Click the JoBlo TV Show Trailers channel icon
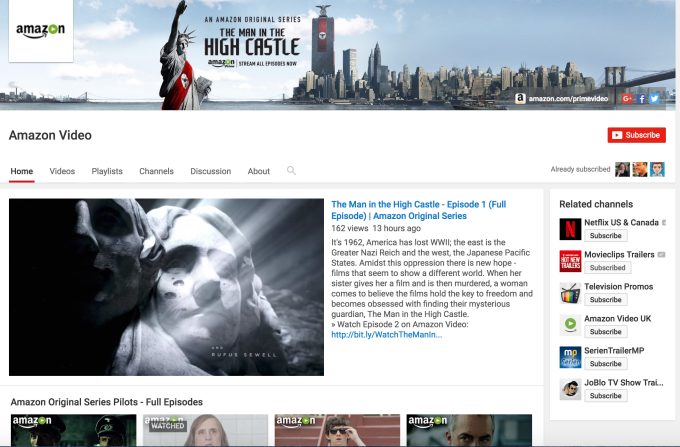 pos(570,389)
